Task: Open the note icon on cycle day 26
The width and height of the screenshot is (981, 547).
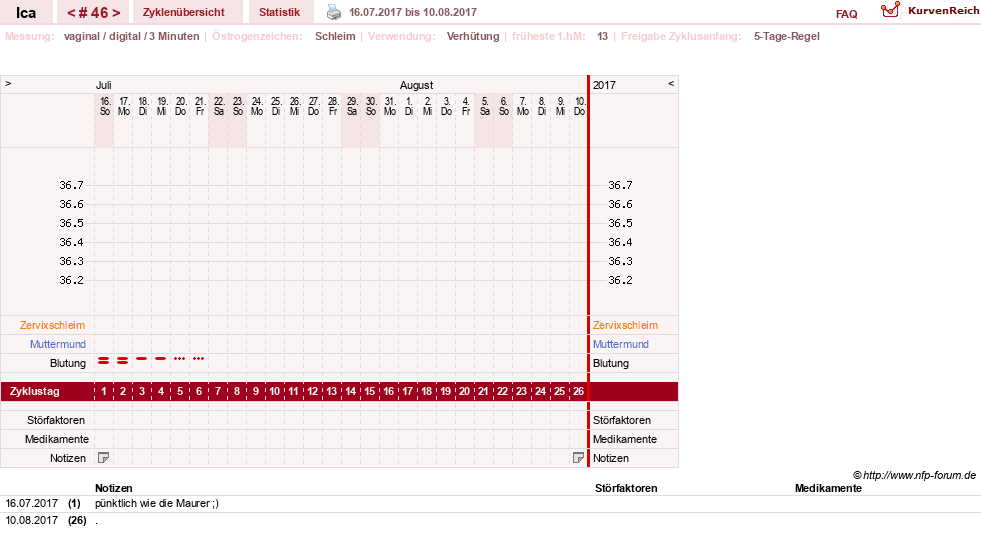Action: point(579,458)
